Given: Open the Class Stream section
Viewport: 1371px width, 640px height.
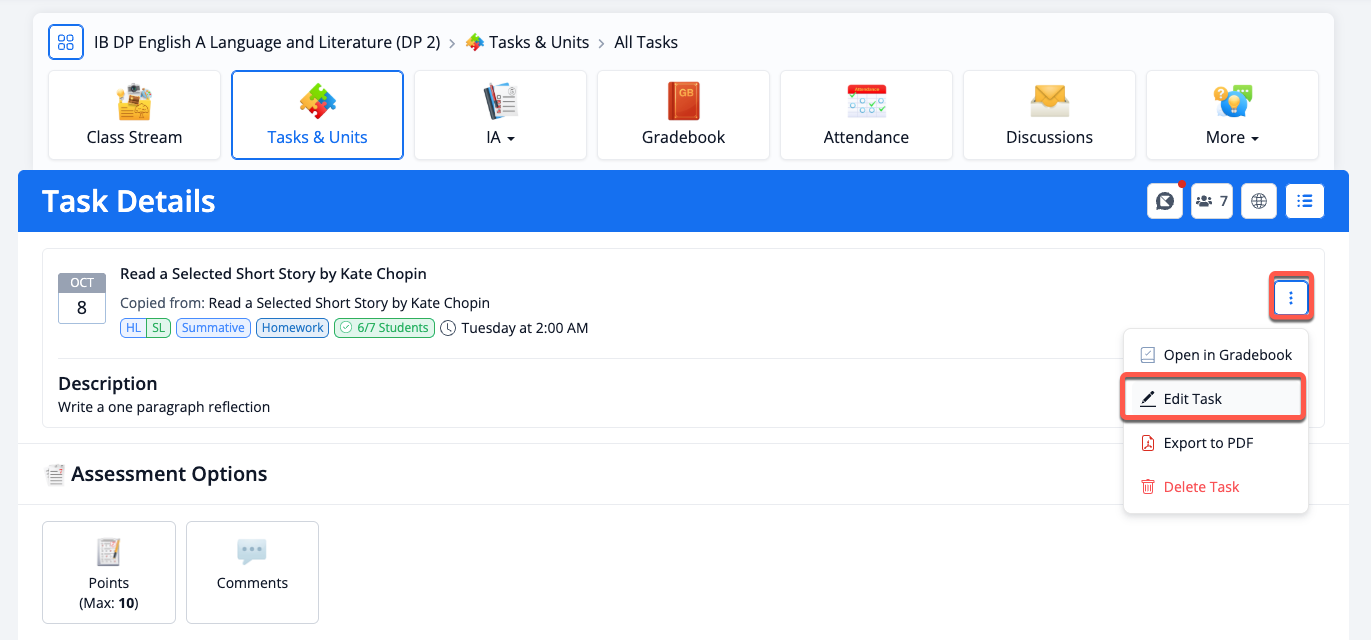Looking at the screenshot, I should point(134,114).
